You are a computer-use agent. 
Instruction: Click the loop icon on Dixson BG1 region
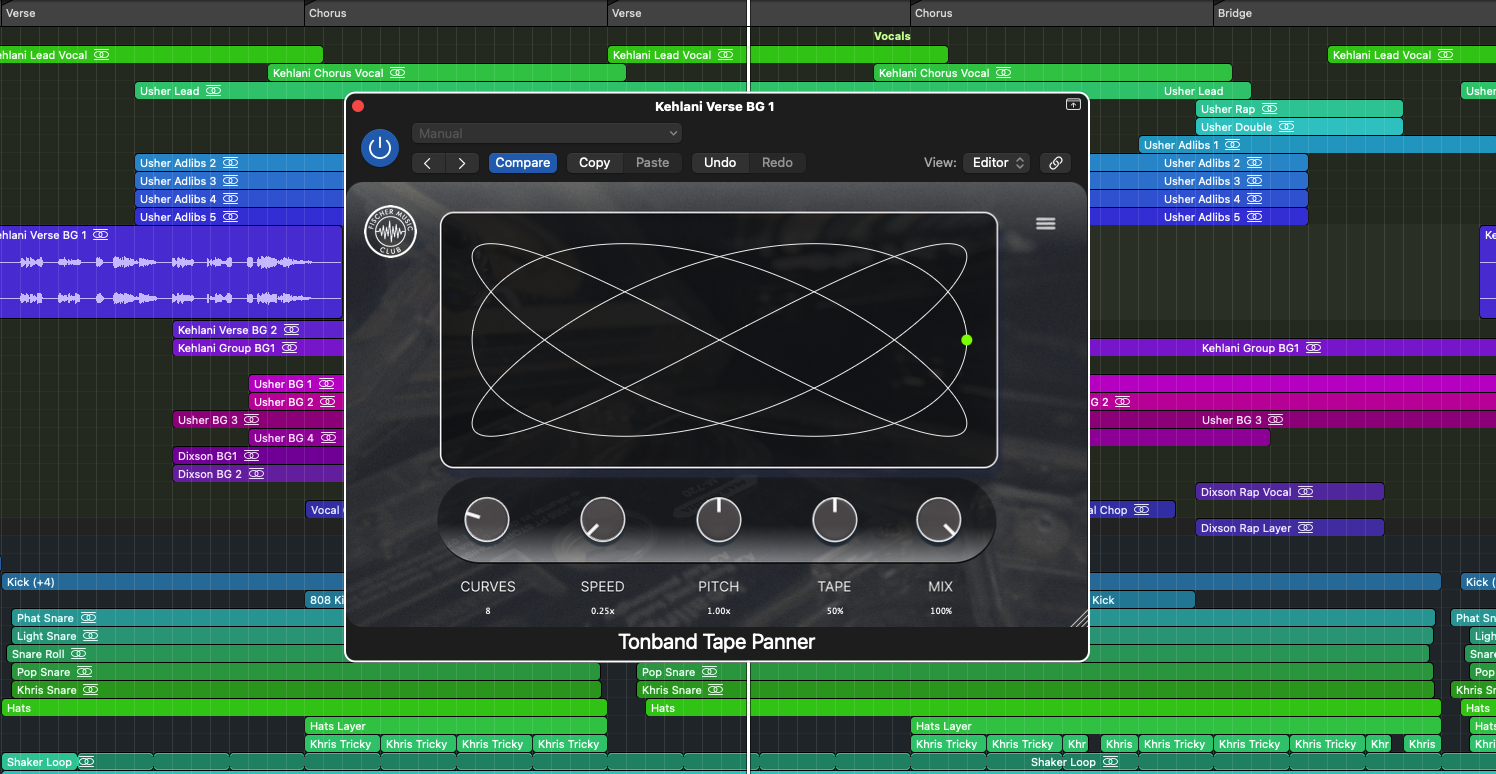click(252, 456)
